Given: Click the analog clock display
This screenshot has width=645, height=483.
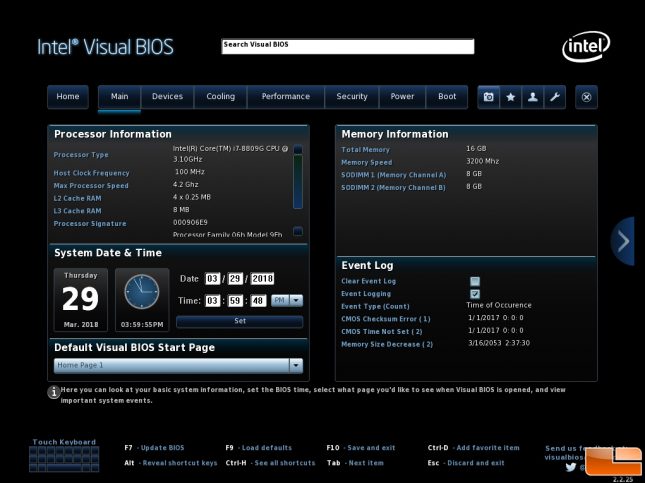Looking at the screenshot, I should pyautogui.click(x=142, y=292).
